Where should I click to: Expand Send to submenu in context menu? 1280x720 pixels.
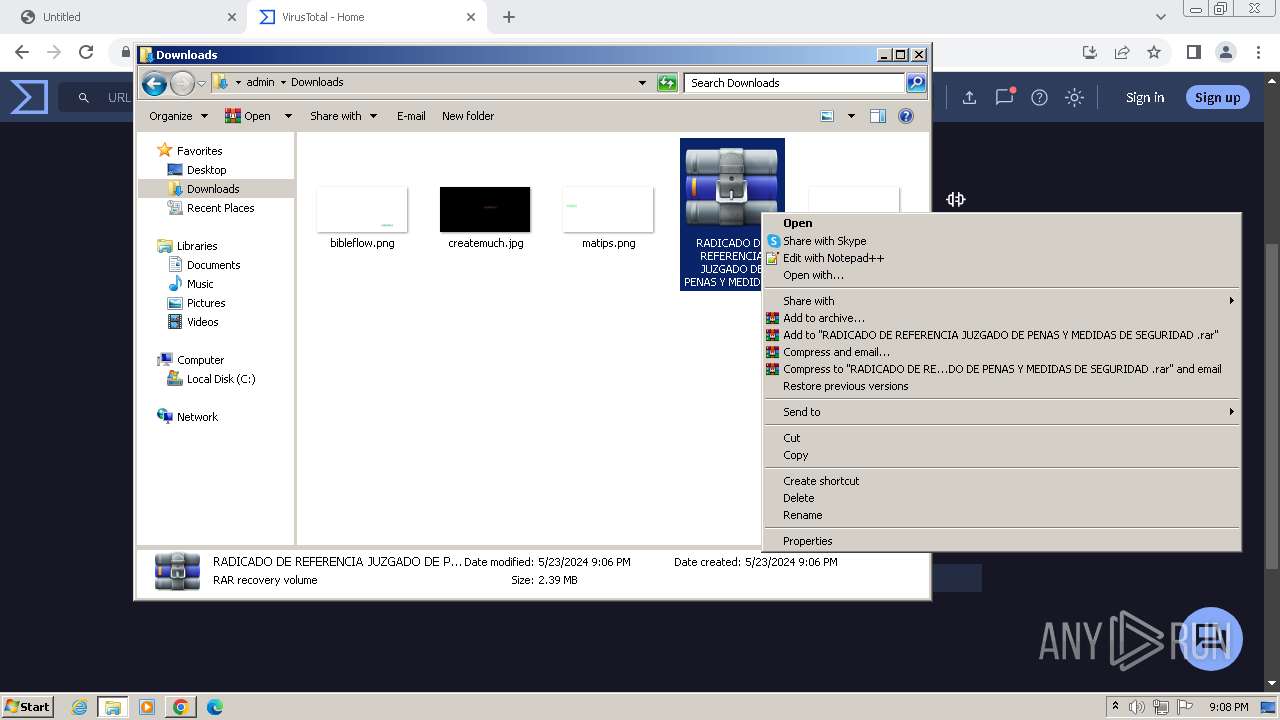[1002, 412]
